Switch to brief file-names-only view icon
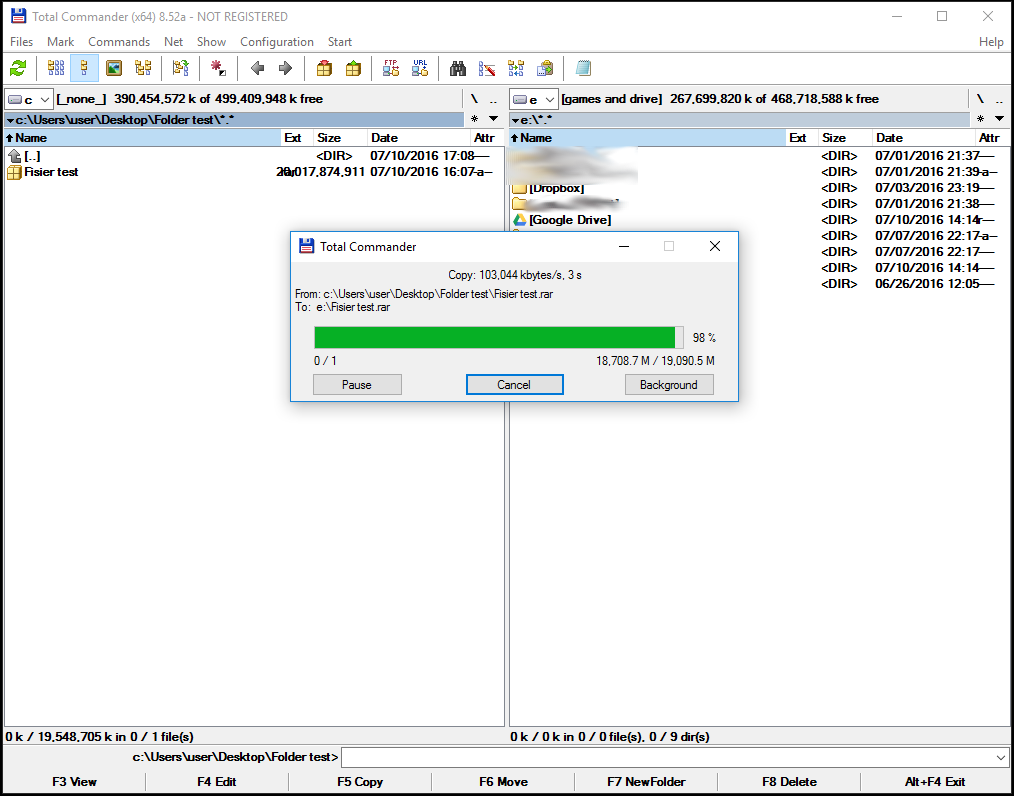 pos(56,68)
